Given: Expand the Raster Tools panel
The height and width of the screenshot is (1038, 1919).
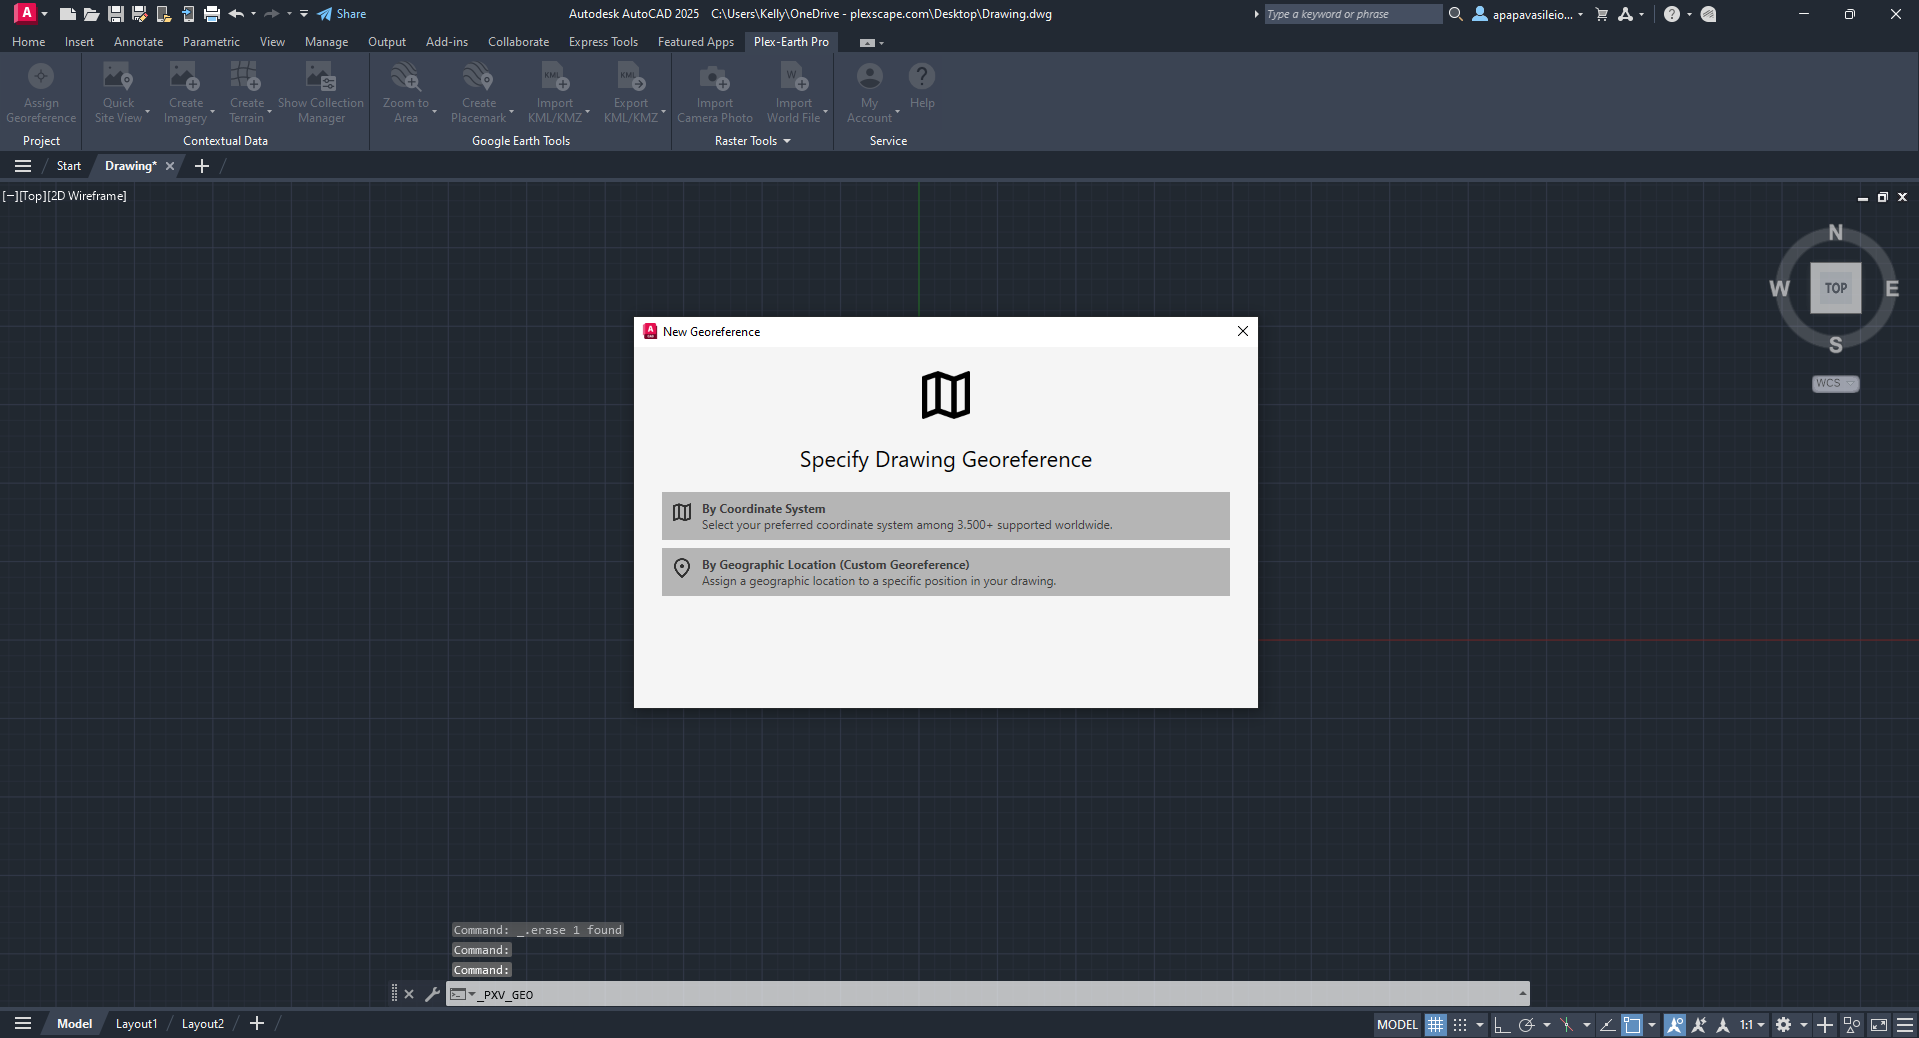Looking at the screenshot, I should [752, 141].
